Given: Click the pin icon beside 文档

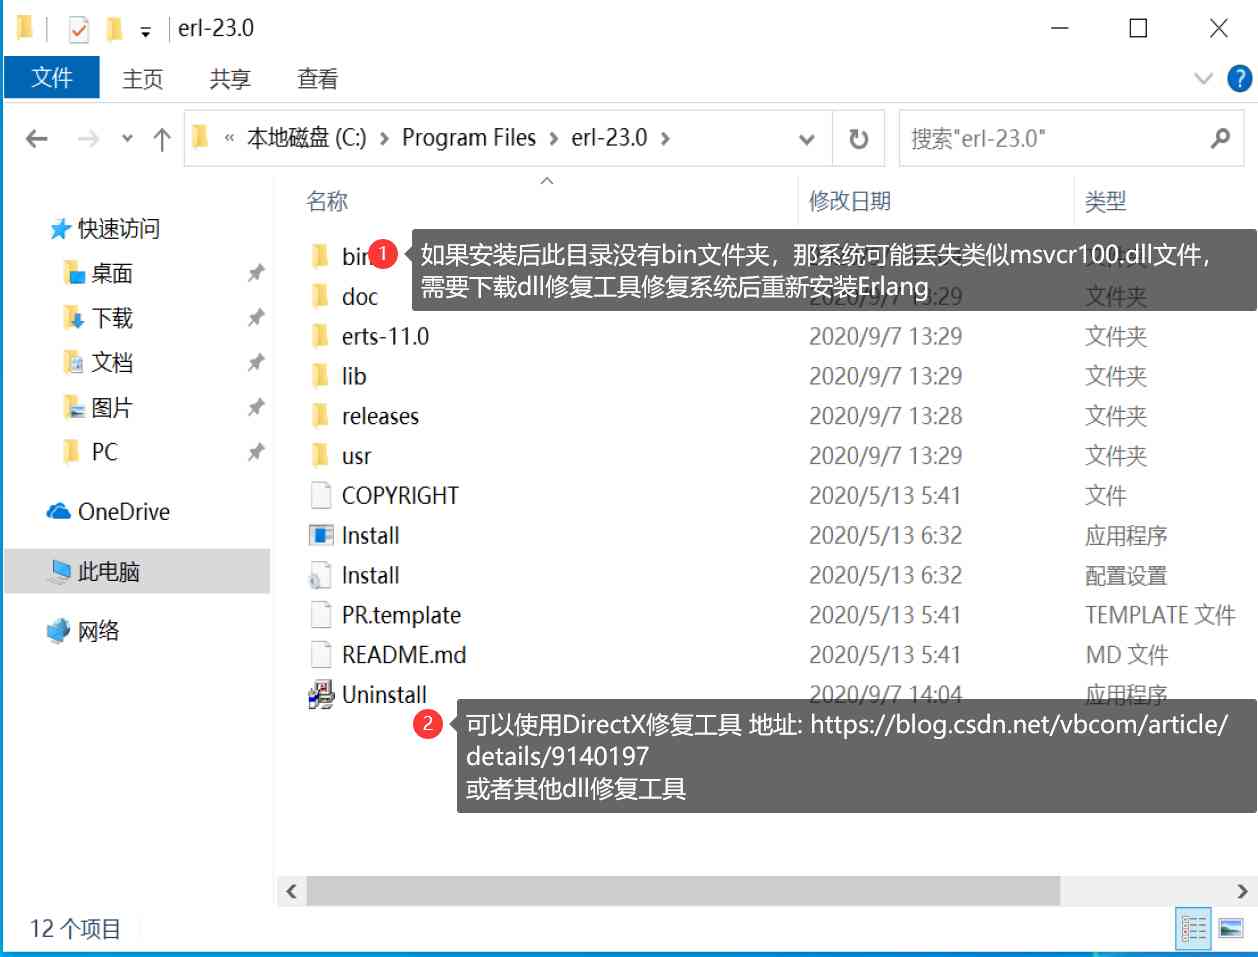Looking at the screenshot, I should 256,361.
